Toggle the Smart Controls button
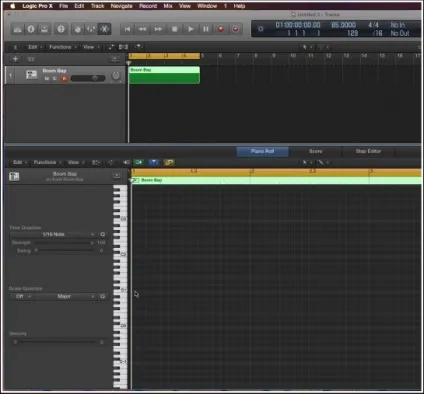Viewport: 424px width, 394px height. (x=77, y=29)
